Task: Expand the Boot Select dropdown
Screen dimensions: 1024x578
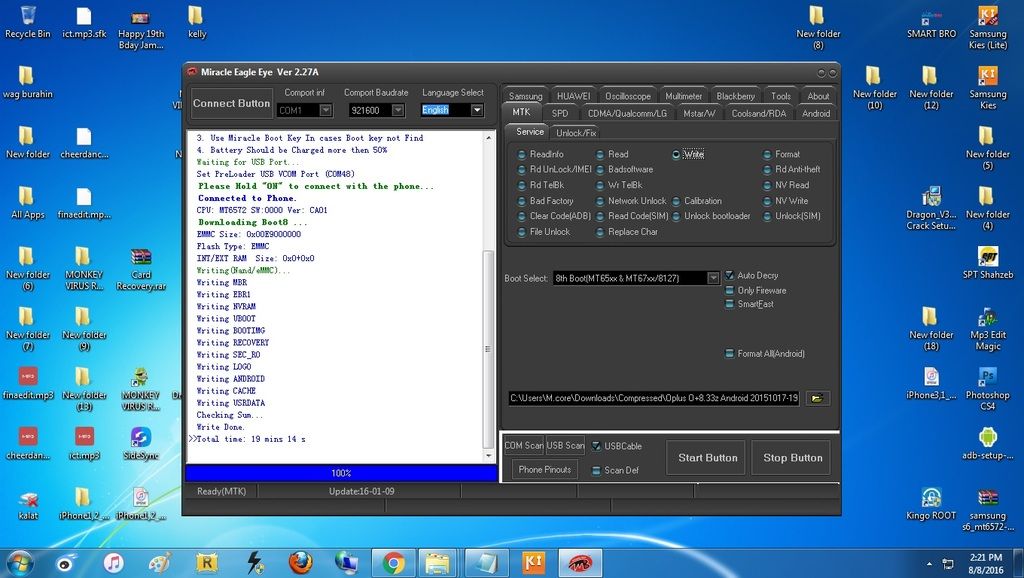Action: 713,278
